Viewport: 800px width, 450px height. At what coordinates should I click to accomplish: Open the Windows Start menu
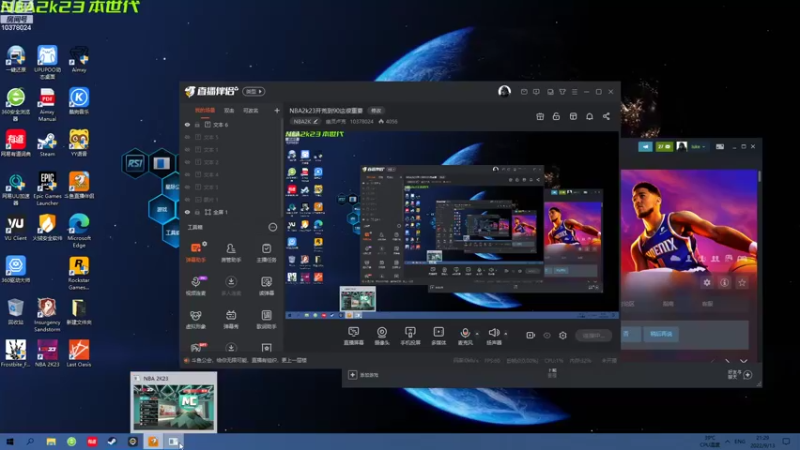pos(10,441)
